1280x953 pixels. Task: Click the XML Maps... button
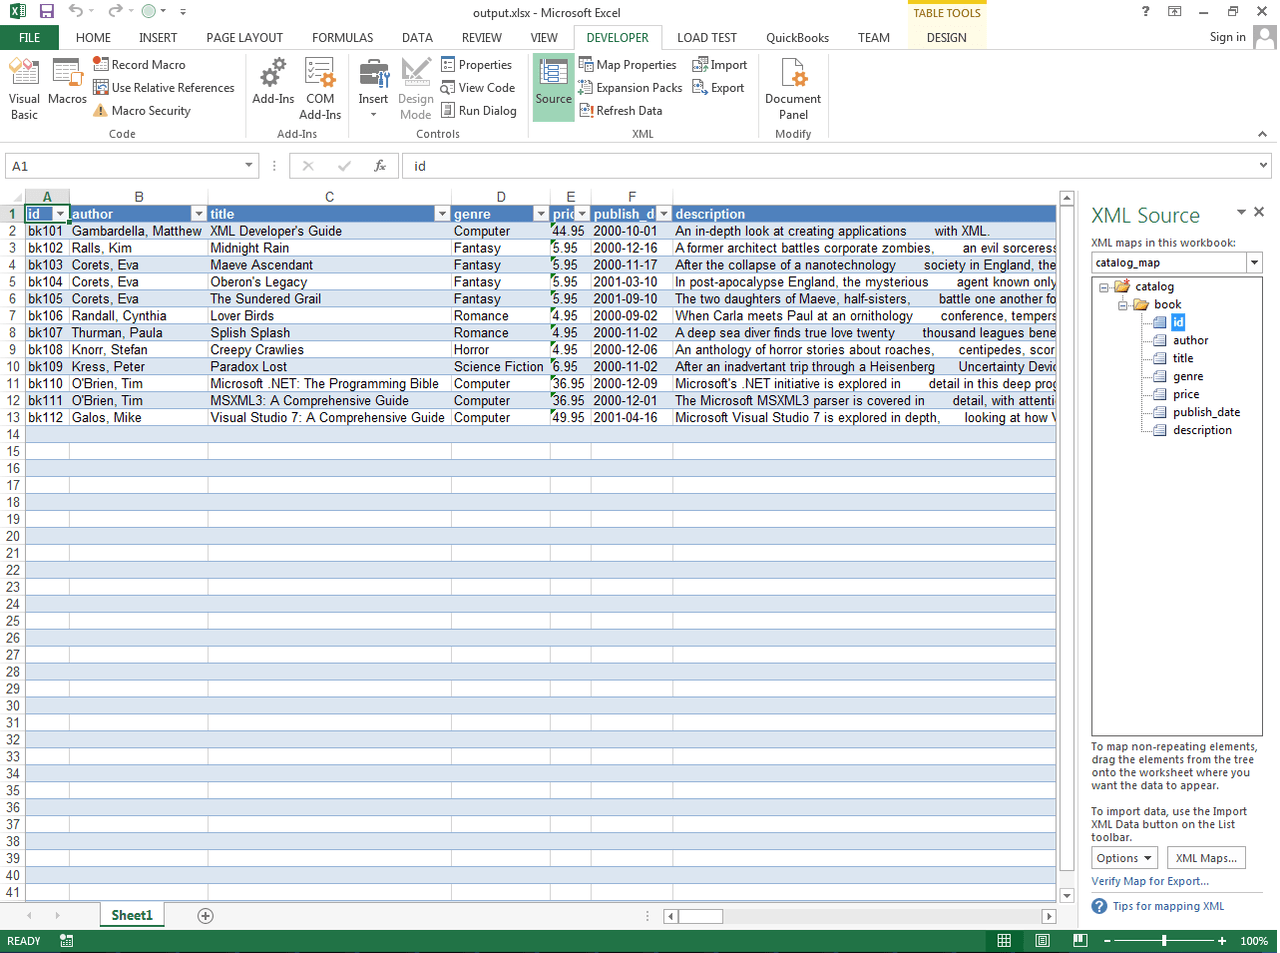coord(1206,858)
